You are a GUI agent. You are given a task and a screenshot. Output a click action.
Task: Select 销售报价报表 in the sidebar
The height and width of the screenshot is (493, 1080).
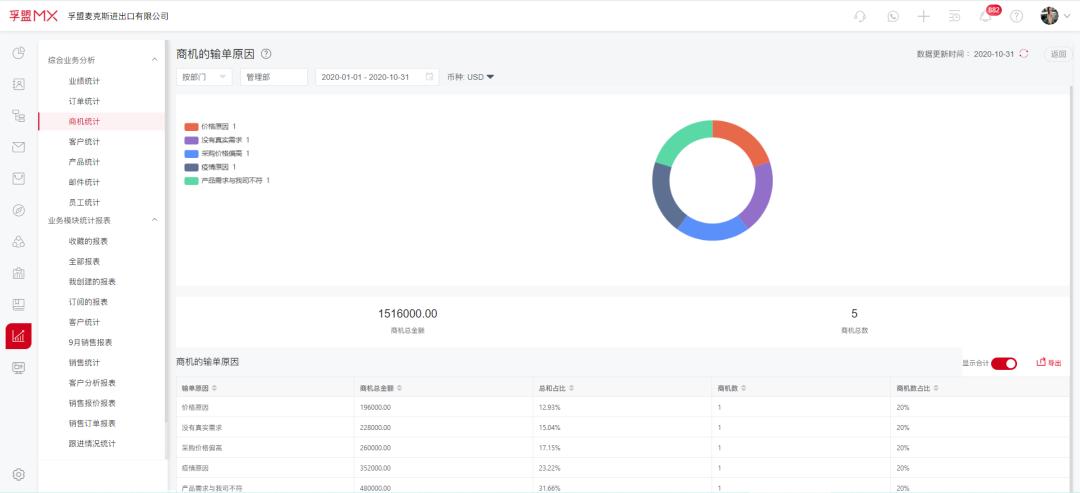92,403
